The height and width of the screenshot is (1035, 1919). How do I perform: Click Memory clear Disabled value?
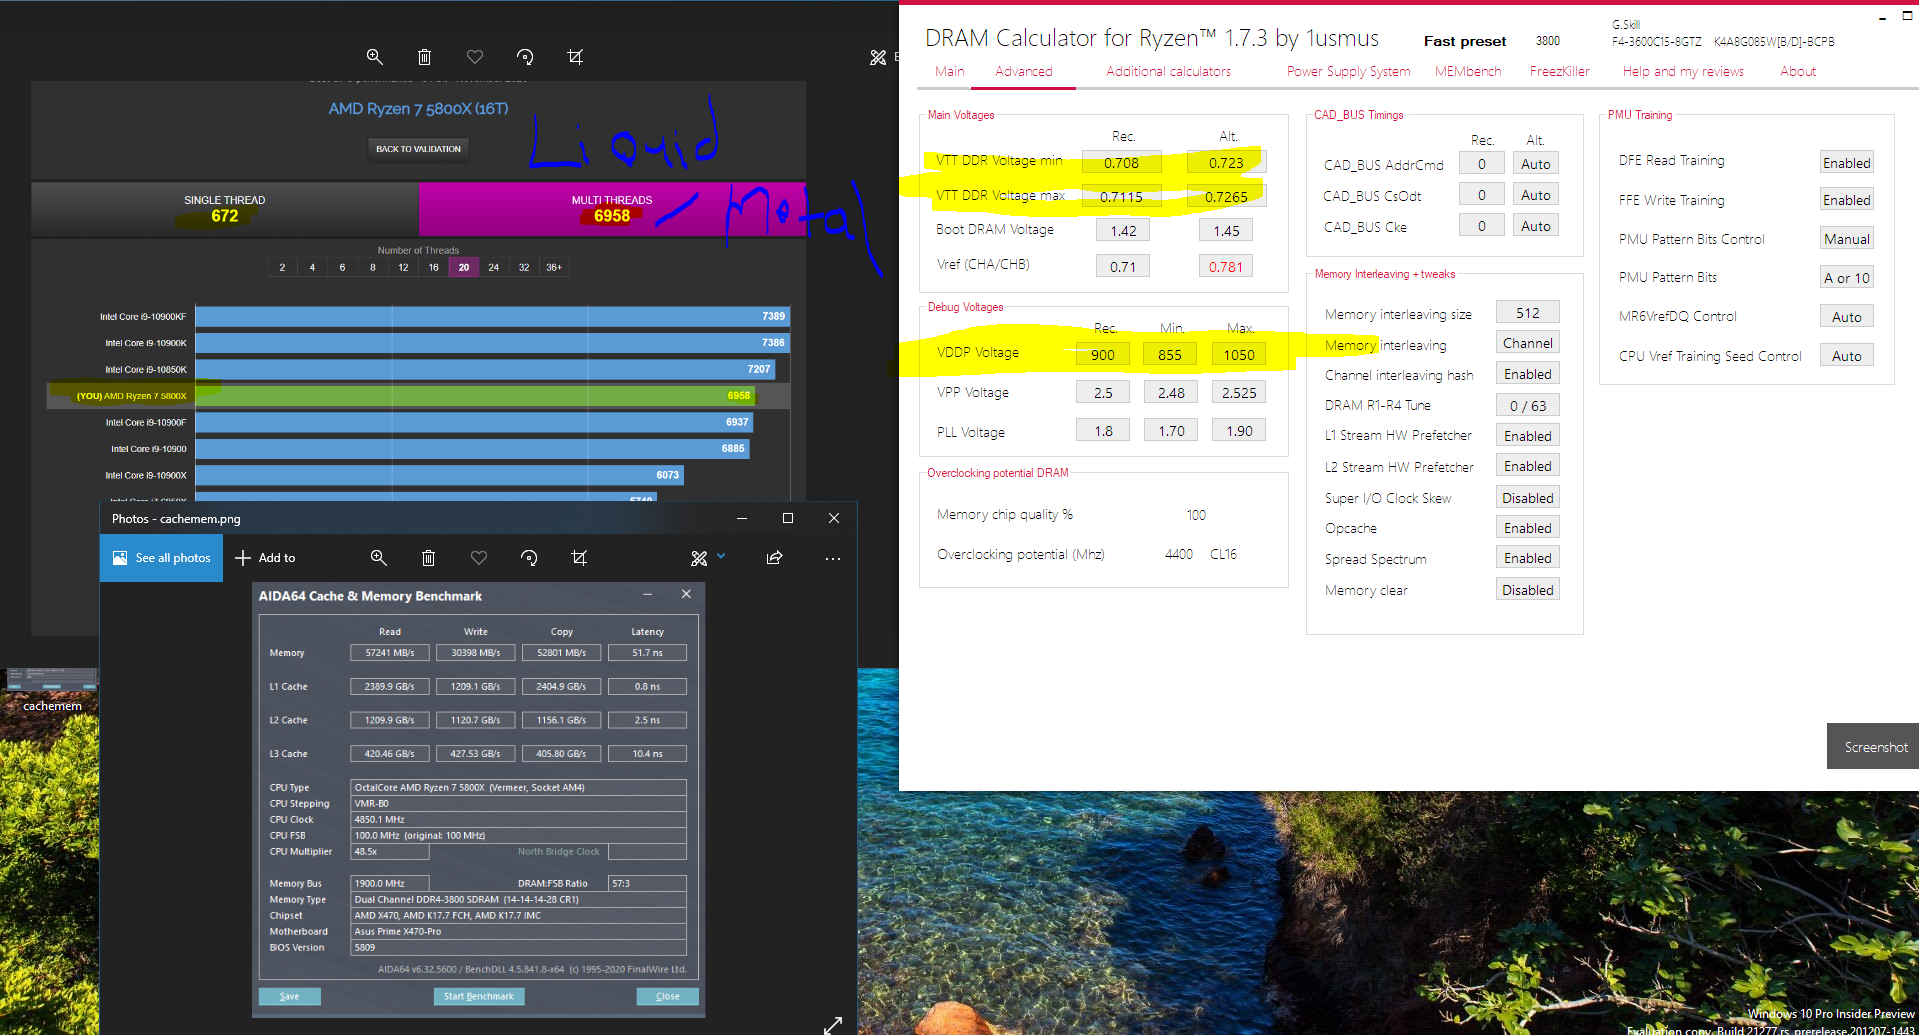tap(1528, 590)
